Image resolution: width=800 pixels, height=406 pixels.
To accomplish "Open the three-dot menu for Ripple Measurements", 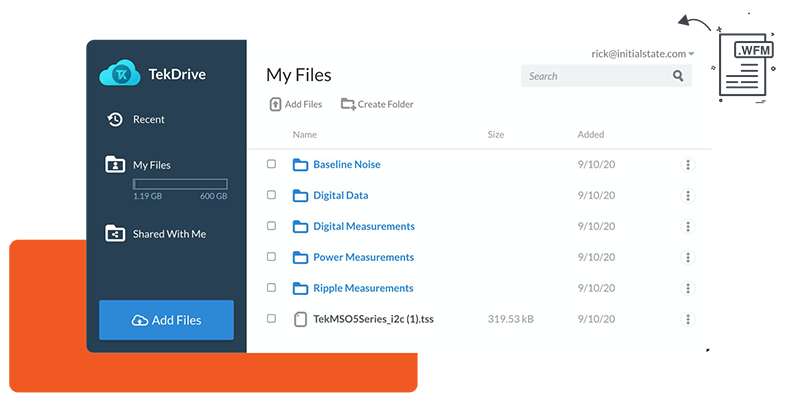I will point(688,288).
